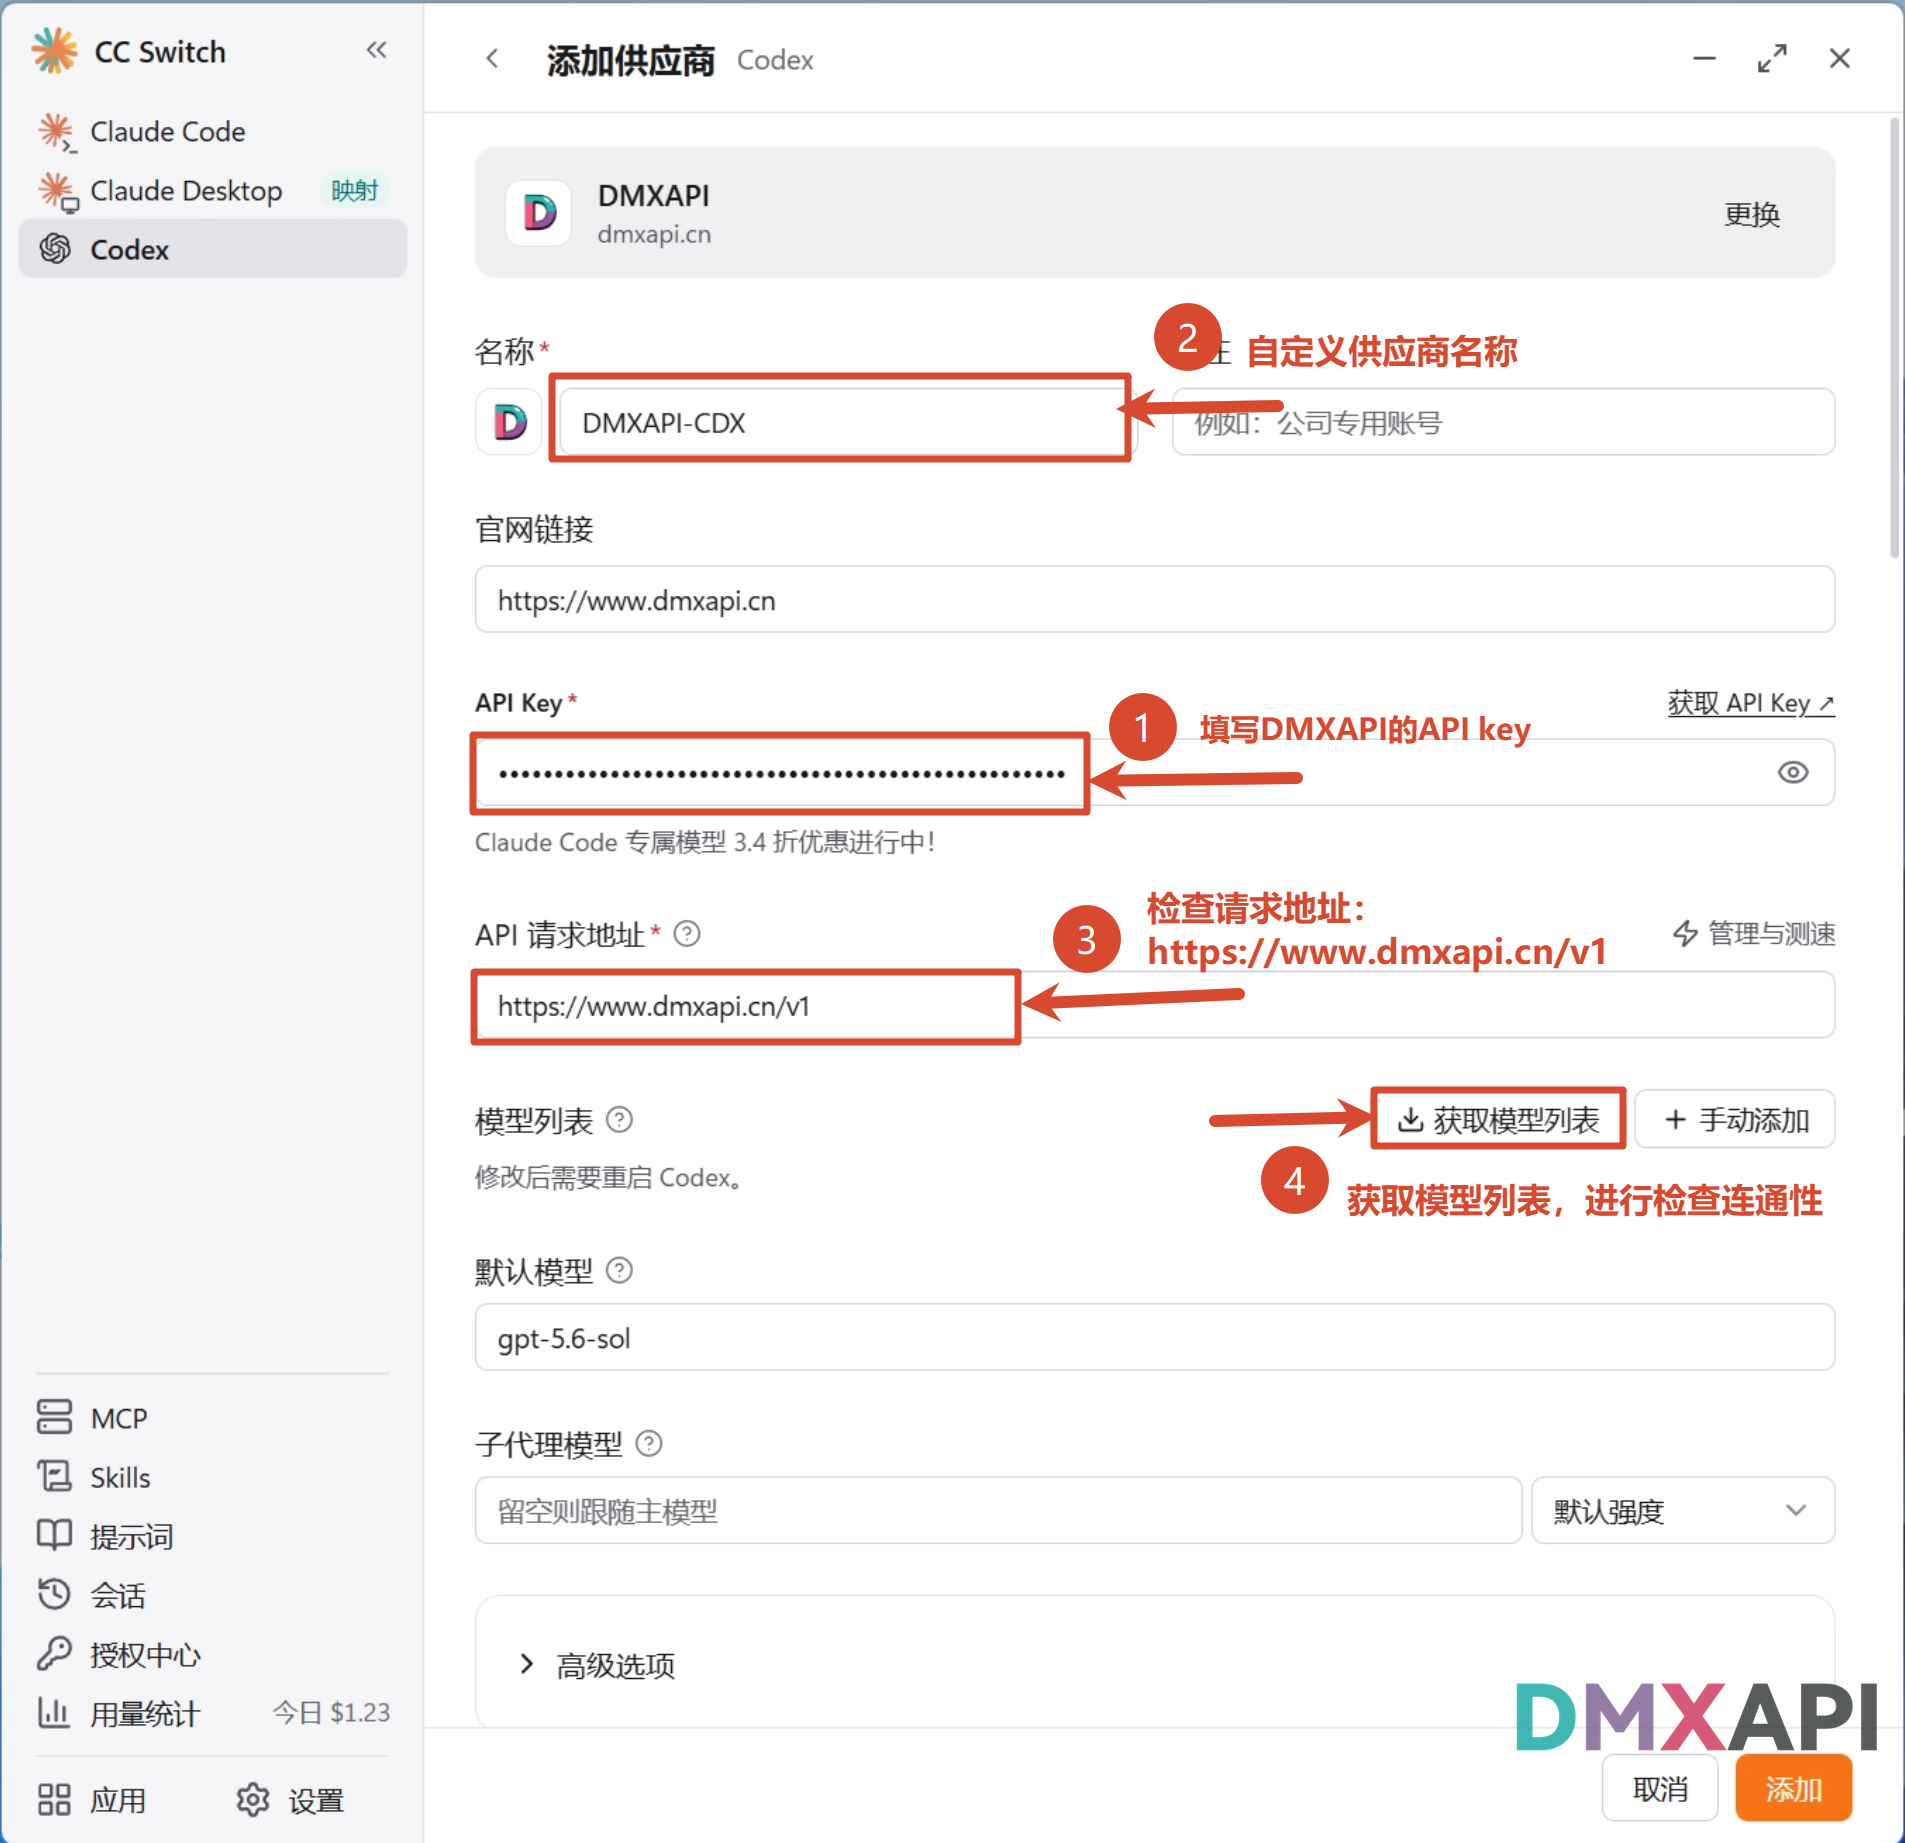The width and height of the screenshot is (1905, 1843).
Task: Open 提示词 in sidebar
Action: (213, 1536)
